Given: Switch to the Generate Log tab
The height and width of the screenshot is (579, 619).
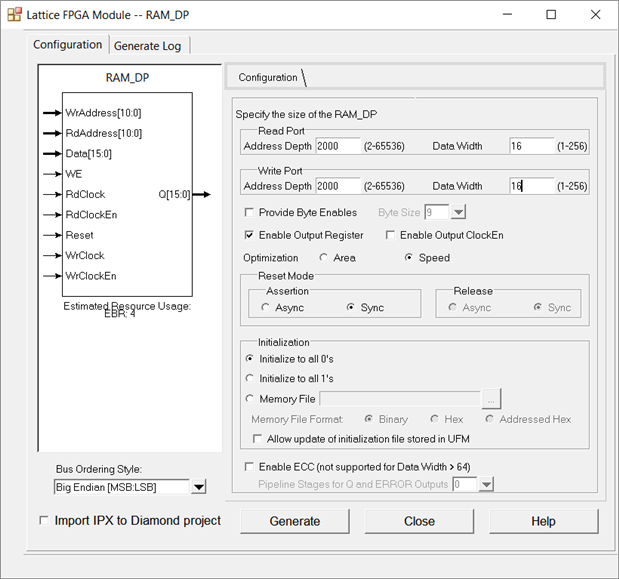Looking at the screenshot, I should (x=148, y=46).
